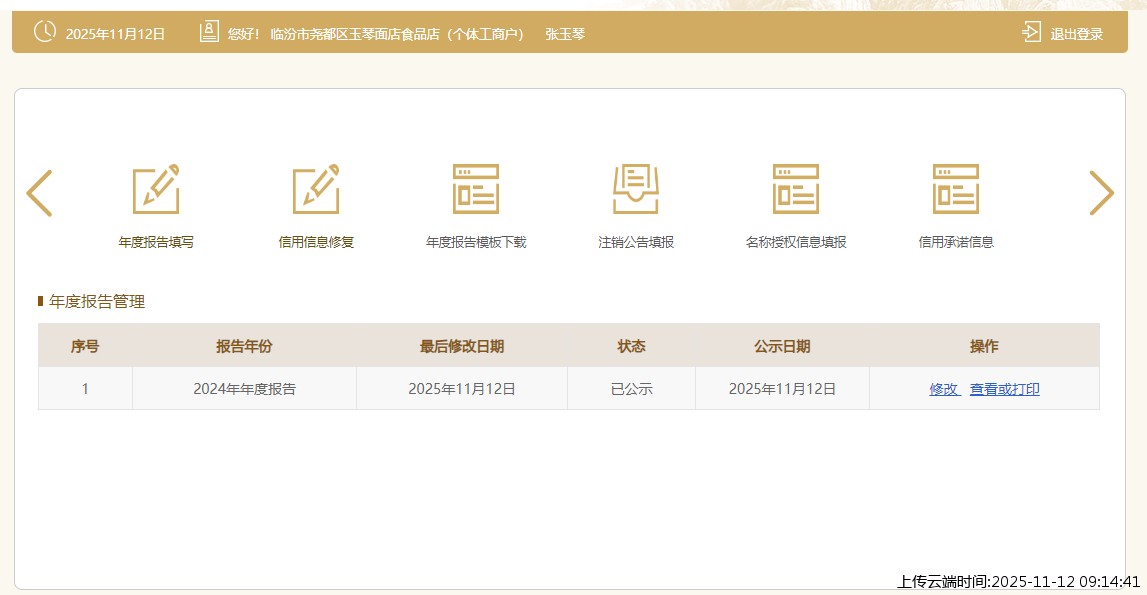This screenshot has height=595, width=1147.
Task: Click 修改 link for 2024 report
Action: click(x=943, y=389)
